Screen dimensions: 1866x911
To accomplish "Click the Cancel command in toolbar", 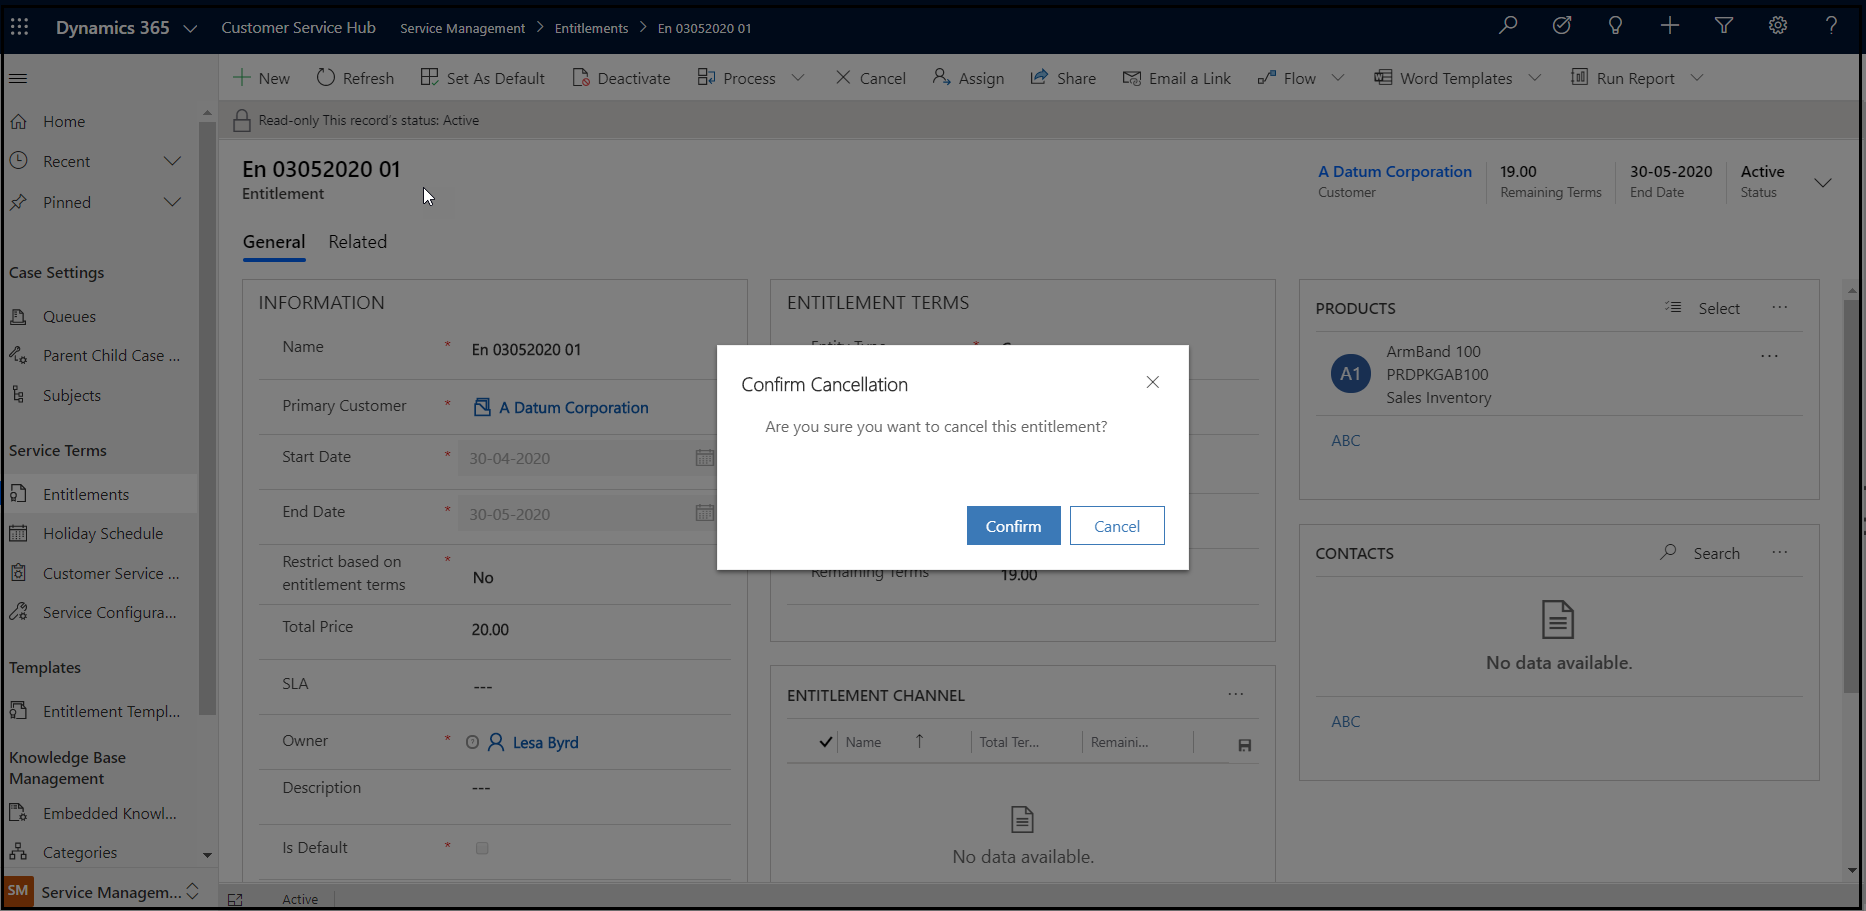I will (870, 78).
